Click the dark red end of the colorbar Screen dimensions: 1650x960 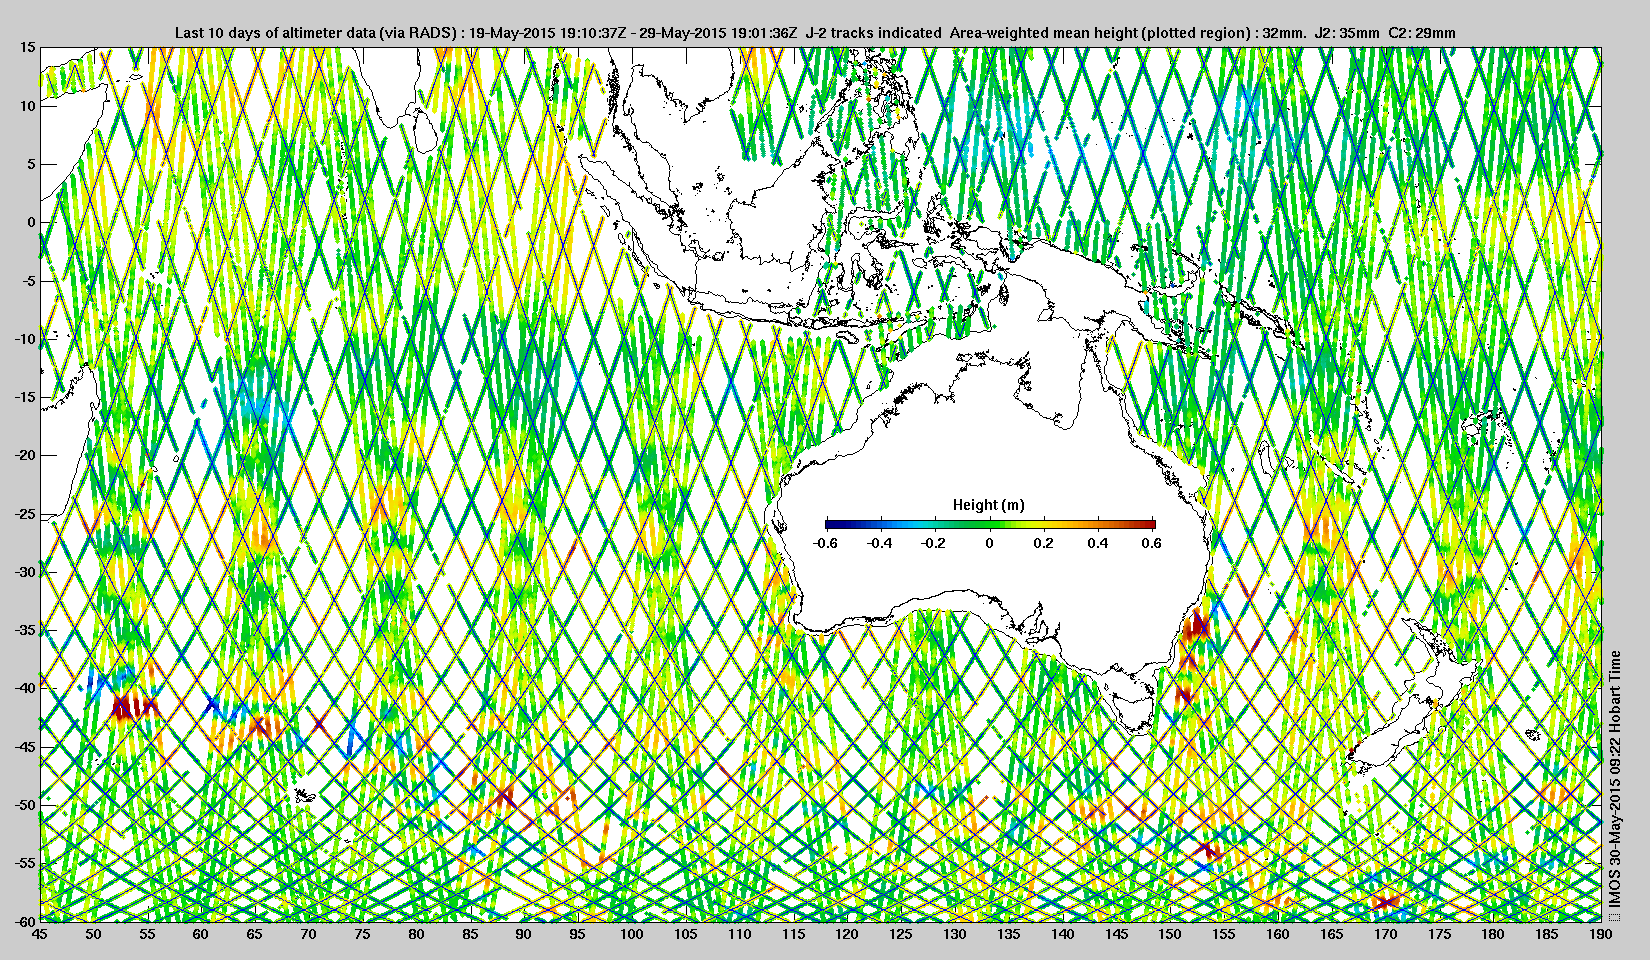click(1150, 524)
